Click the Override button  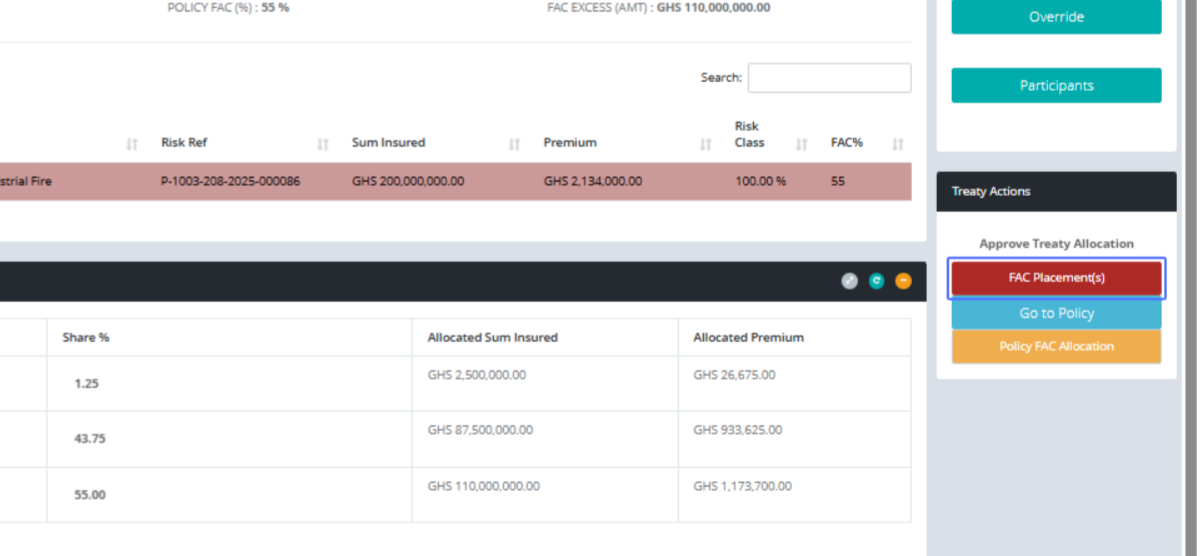click(1056, 17)
